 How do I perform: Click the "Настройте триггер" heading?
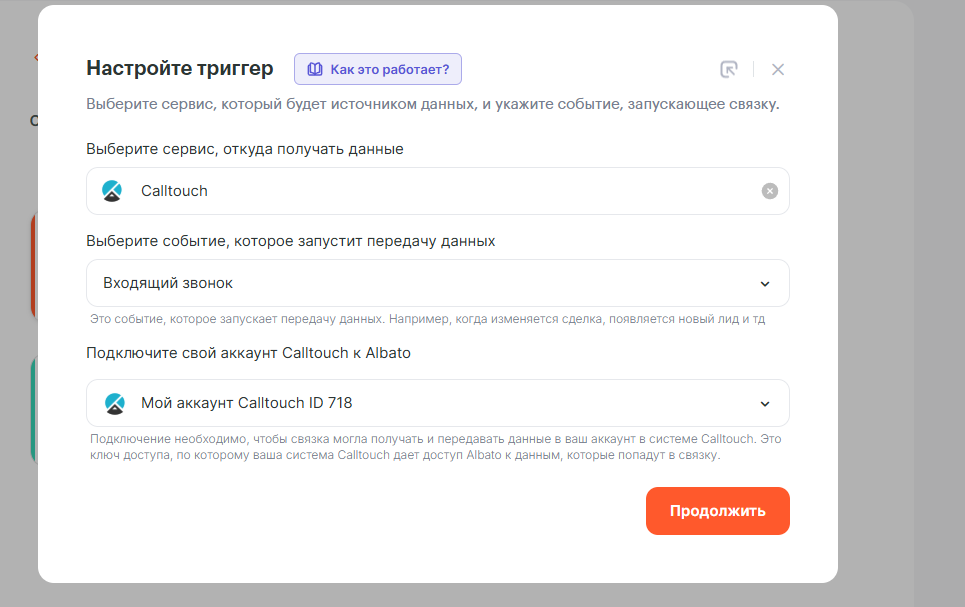tap(180, 68)
